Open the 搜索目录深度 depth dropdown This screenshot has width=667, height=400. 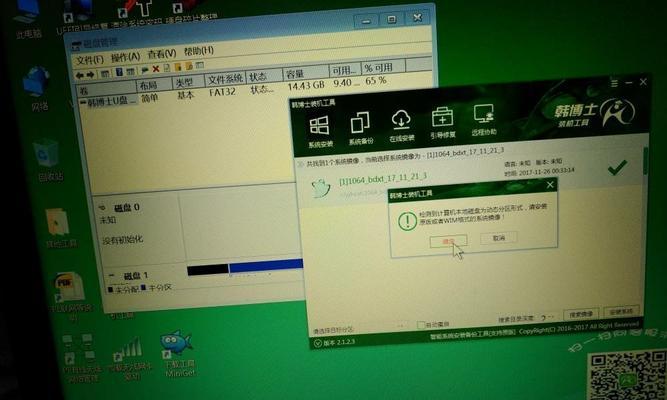[x=547, y=317]
